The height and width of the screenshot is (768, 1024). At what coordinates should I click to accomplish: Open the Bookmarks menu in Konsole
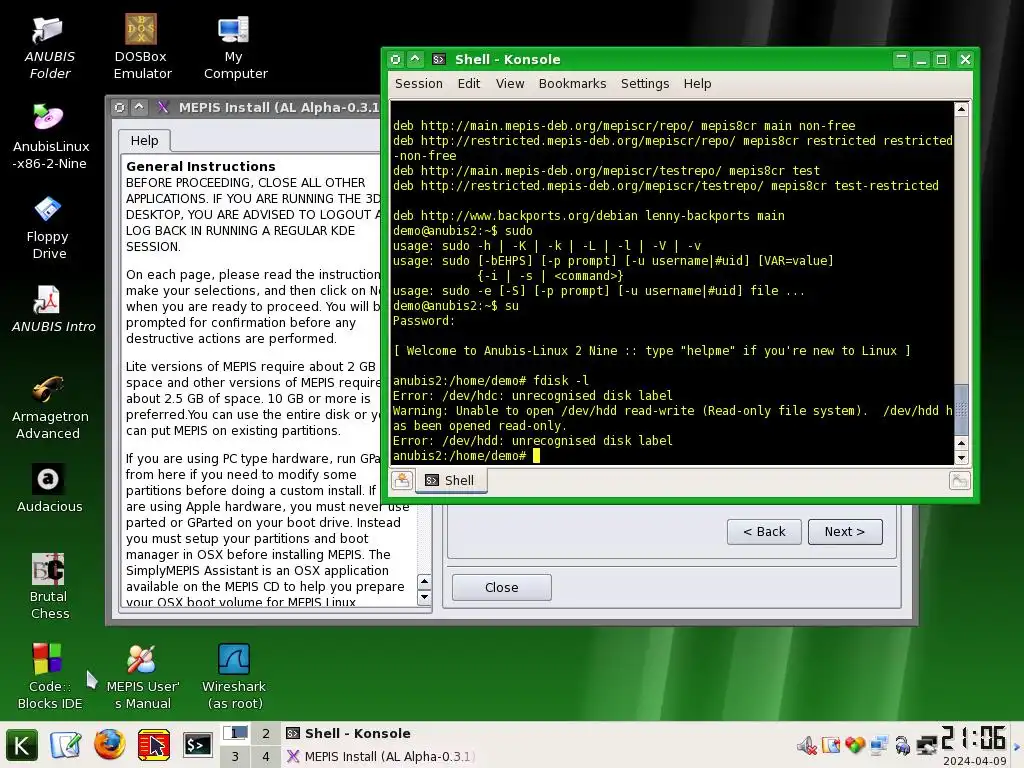(x=572, y=84)
